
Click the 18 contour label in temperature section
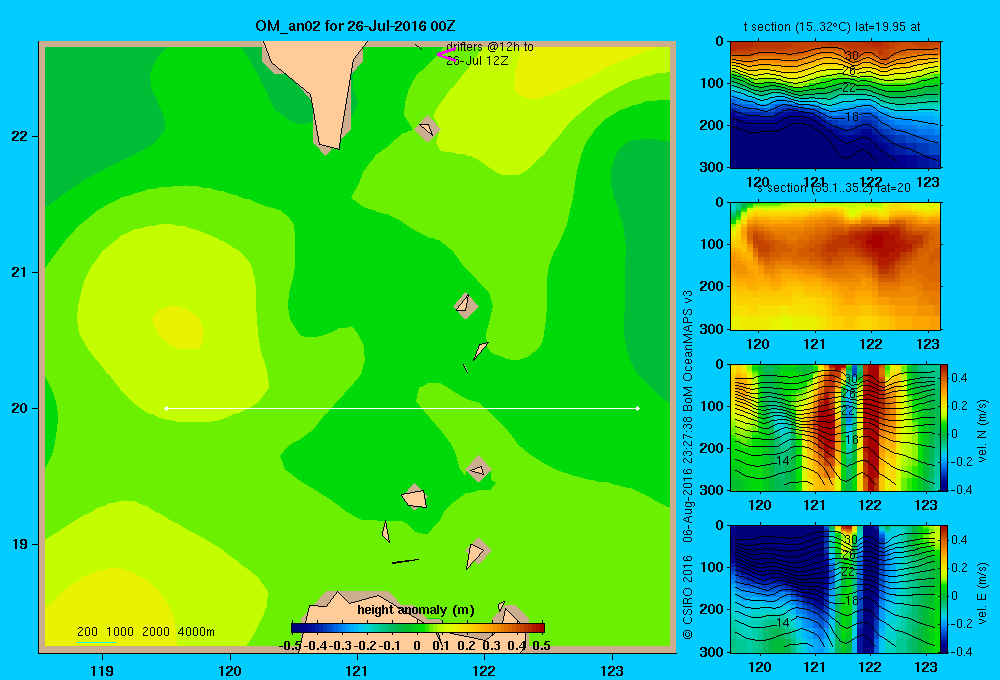tap(851, 117)
